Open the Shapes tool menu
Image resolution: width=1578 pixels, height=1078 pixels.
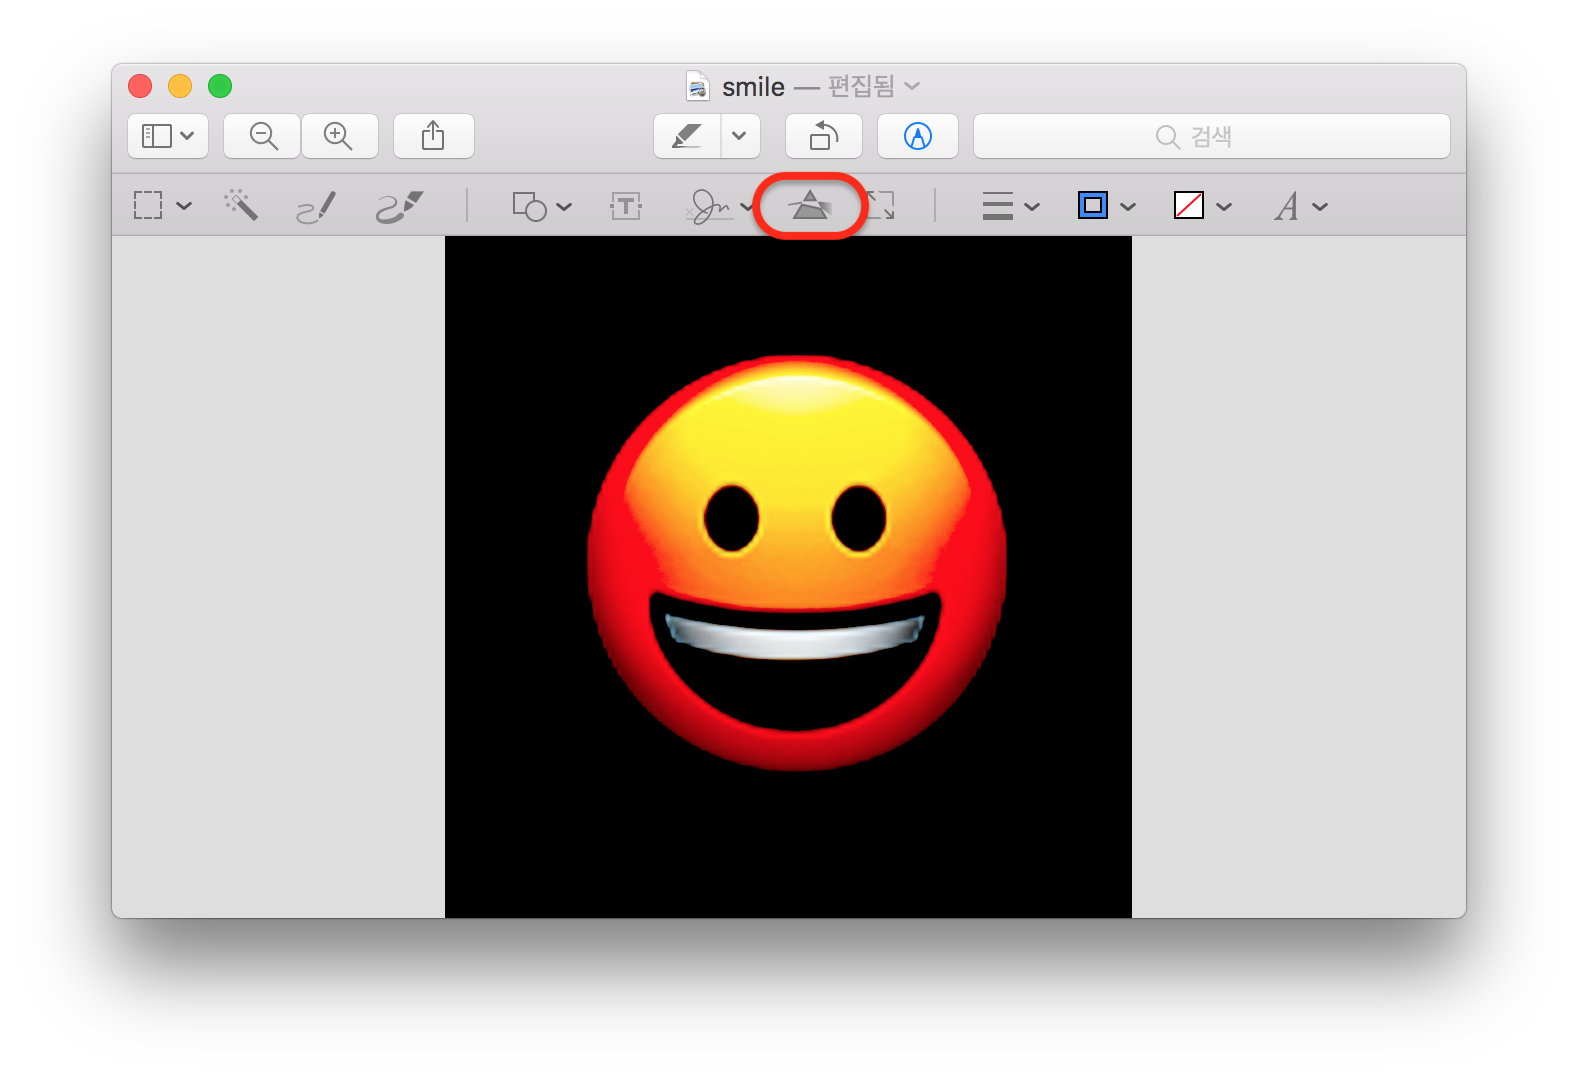click(529, 206)
